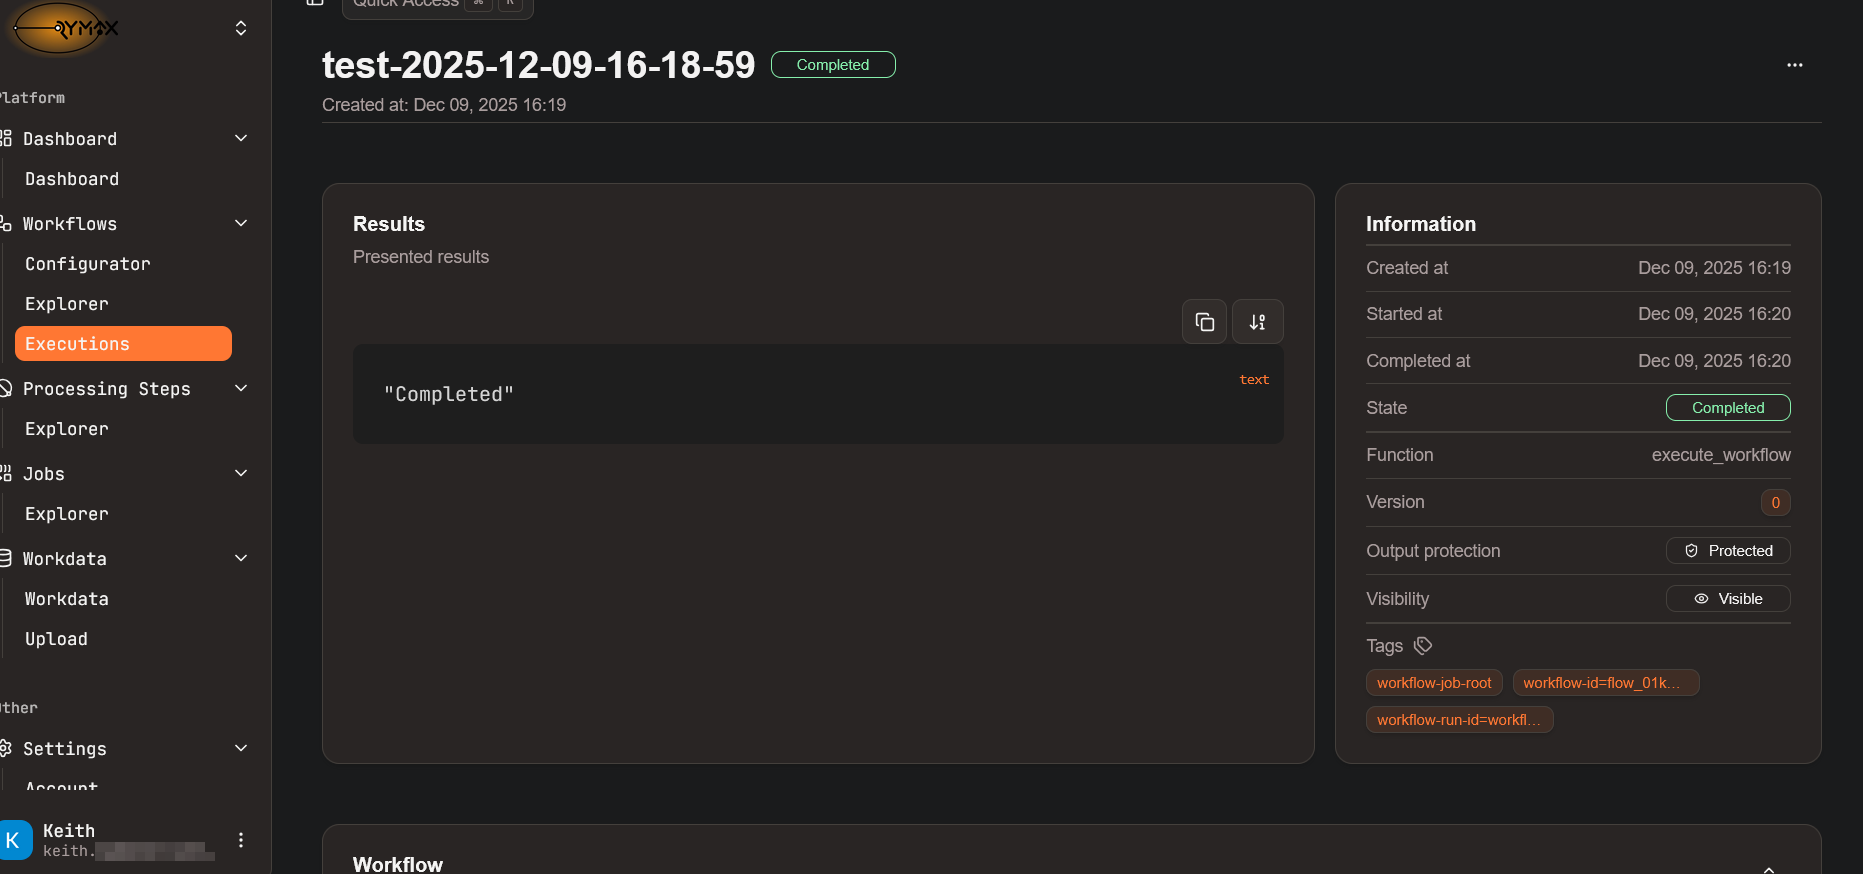Screen dimensions: 1863x874
Task: Select the Processing Steps icon in sidebar
Action: (x=4, y=388)
